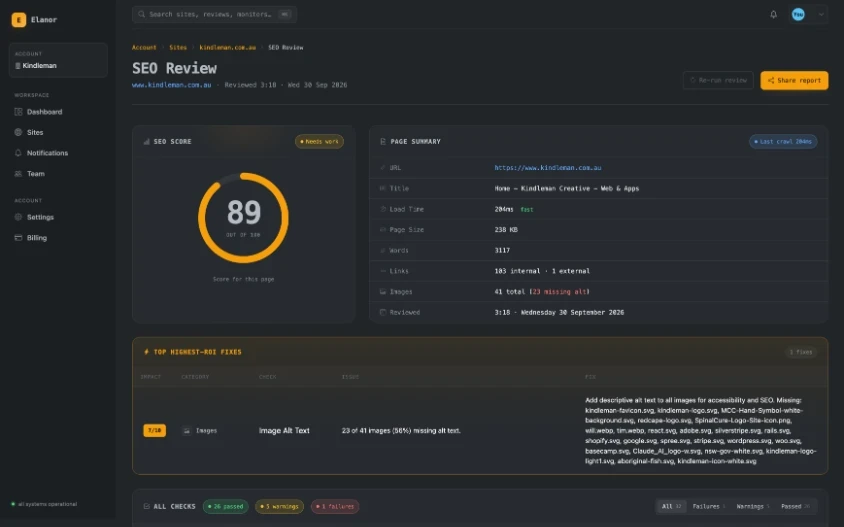Click the bell icon in the top bar

point(773,15)
